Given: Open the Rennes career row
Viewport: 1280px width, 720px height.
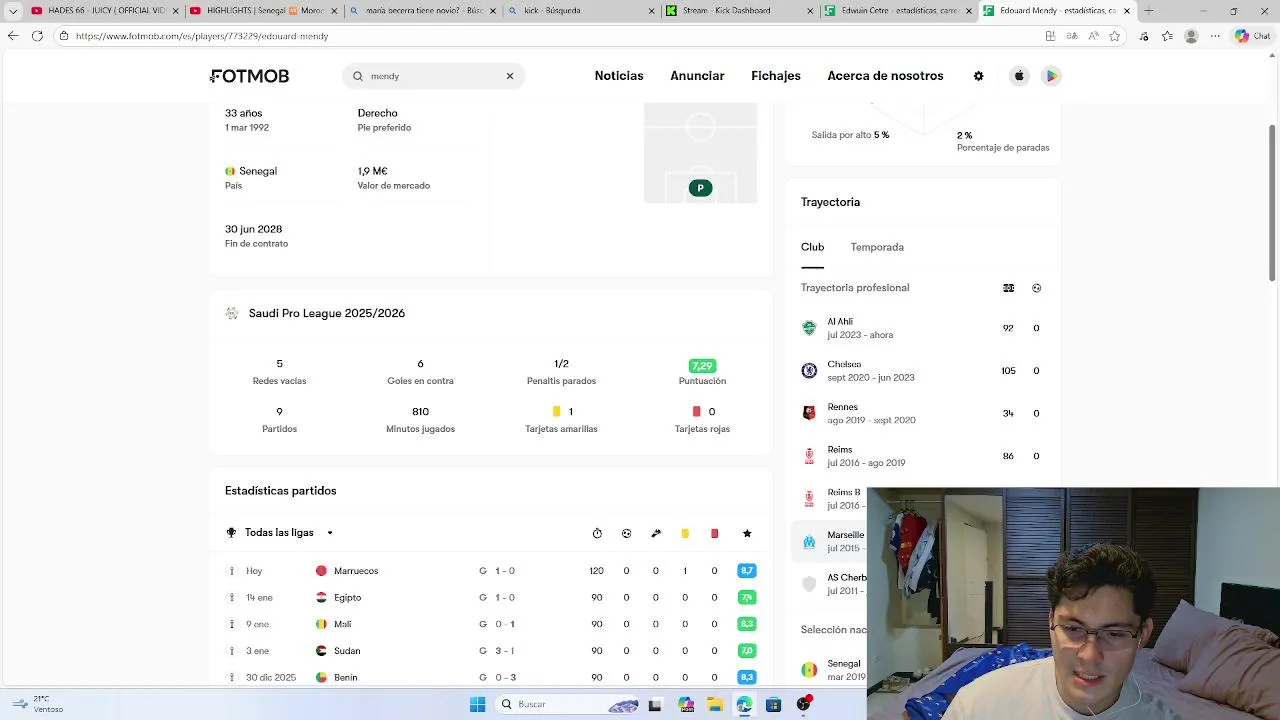Looking at the screenshot, I should tap(923, 413).
